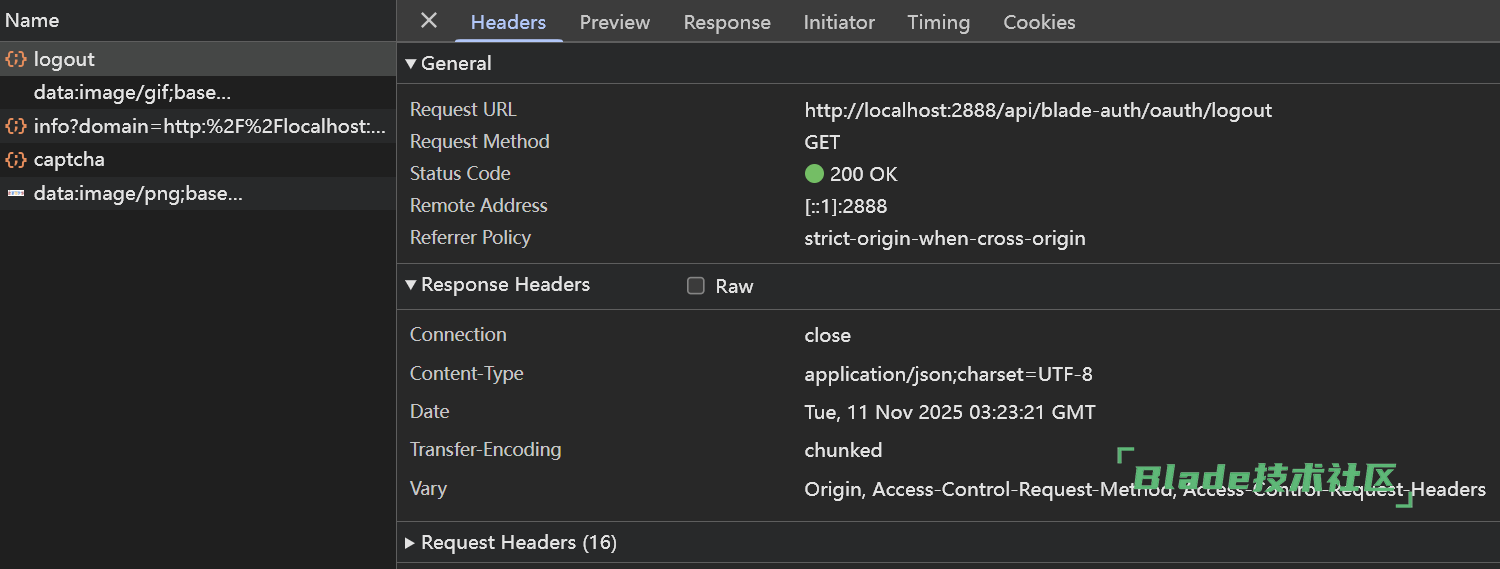Open the Response tab
The image size is (1500, 569).
pos(727,22)
